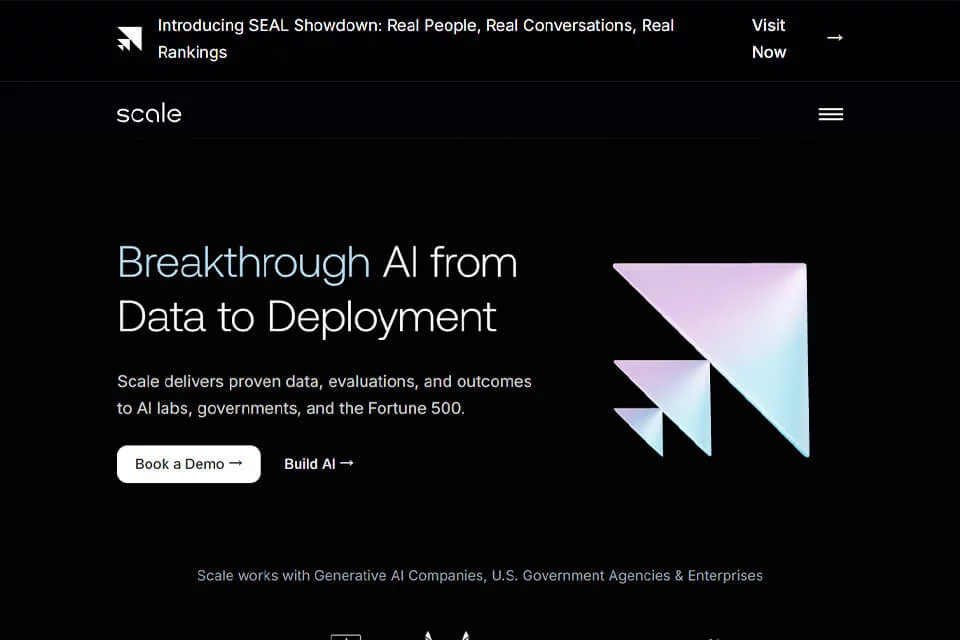Open the SEAL Showdown announcement text
960x640 pixels.
point(416,39)
